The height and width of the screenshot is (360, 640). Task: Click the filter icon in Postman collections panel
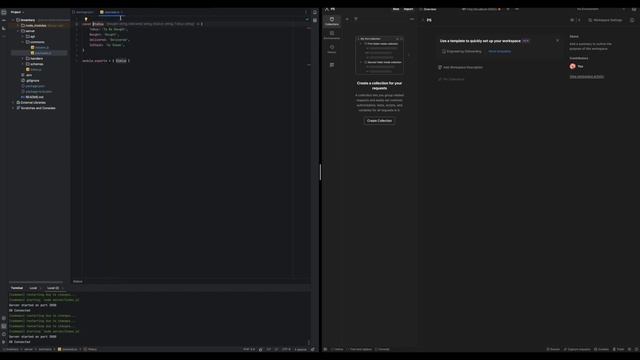(356, 19)
